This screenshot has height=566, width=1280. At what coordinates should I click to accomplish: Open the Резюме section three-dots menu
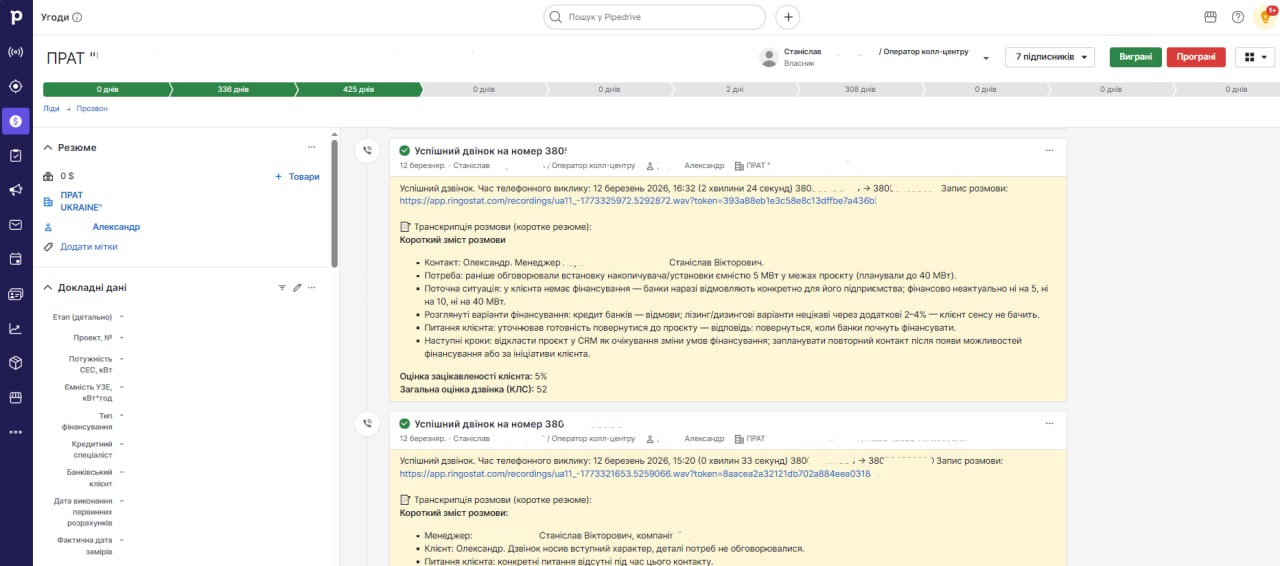[311, 147]
